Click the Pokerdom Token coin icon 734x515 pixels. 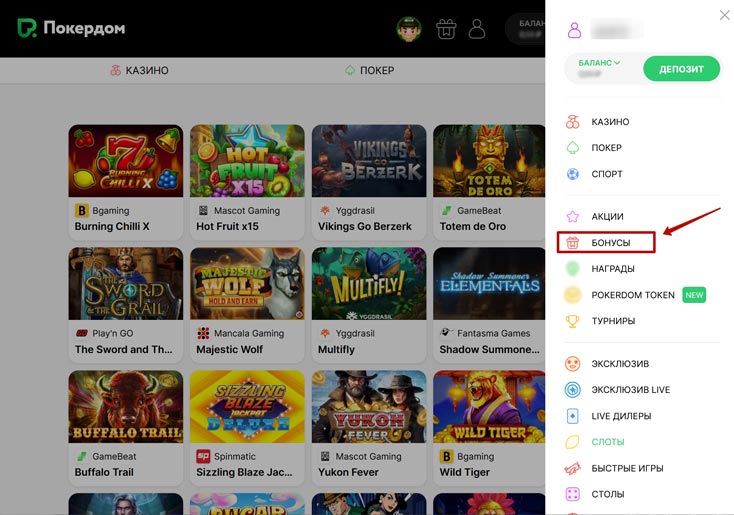click(x=573, y=295)
